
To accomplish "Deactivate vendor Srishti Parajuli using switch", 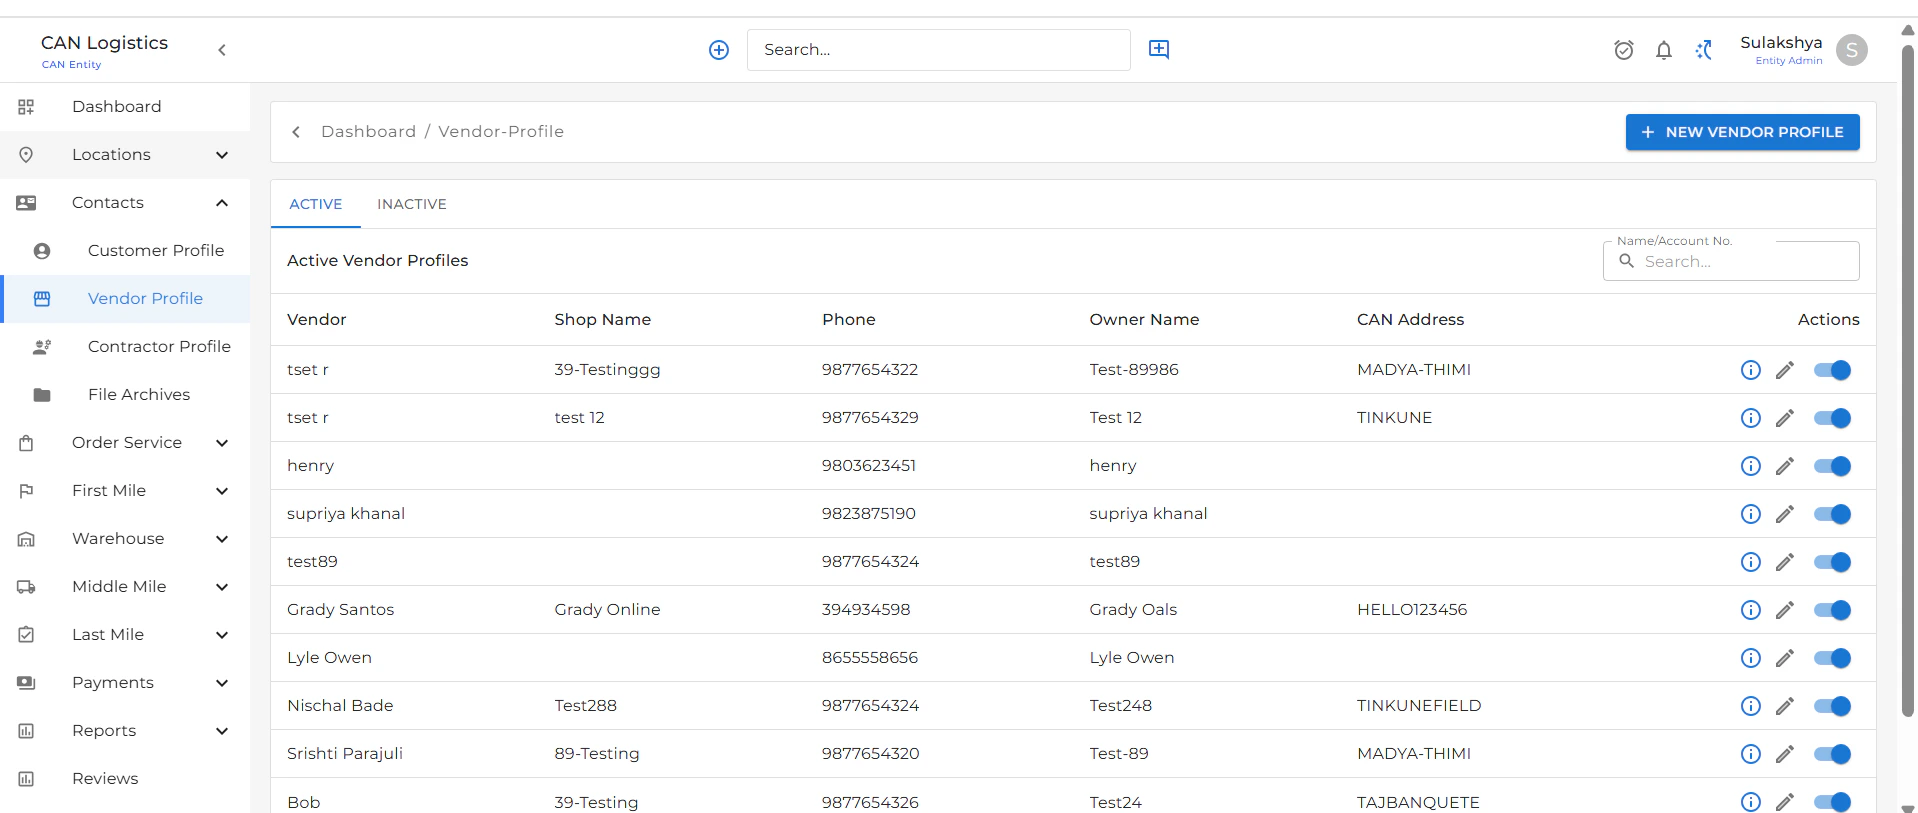I will click(x=1833, y=754).
